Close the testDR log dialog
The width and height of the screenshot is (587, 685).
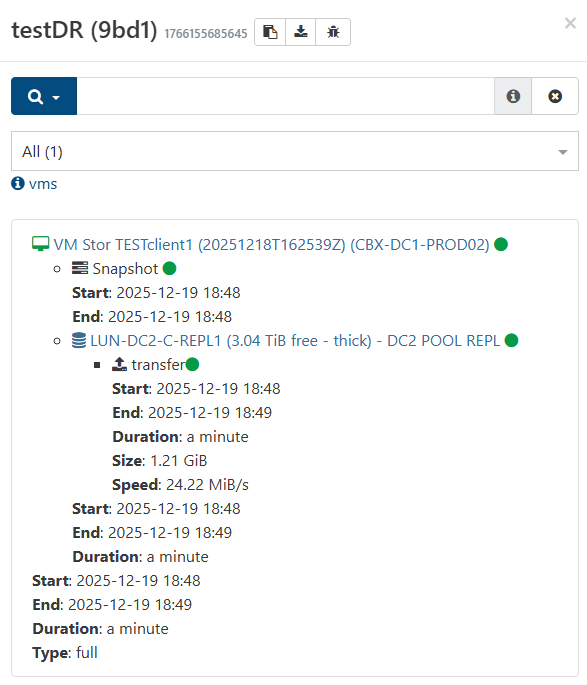pyautogui.click(x=570, y=23)
